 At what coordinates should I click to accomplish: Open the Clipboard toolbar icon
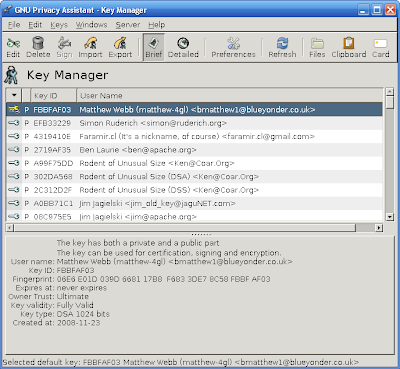pyautogui.click(x=349, y=47)
